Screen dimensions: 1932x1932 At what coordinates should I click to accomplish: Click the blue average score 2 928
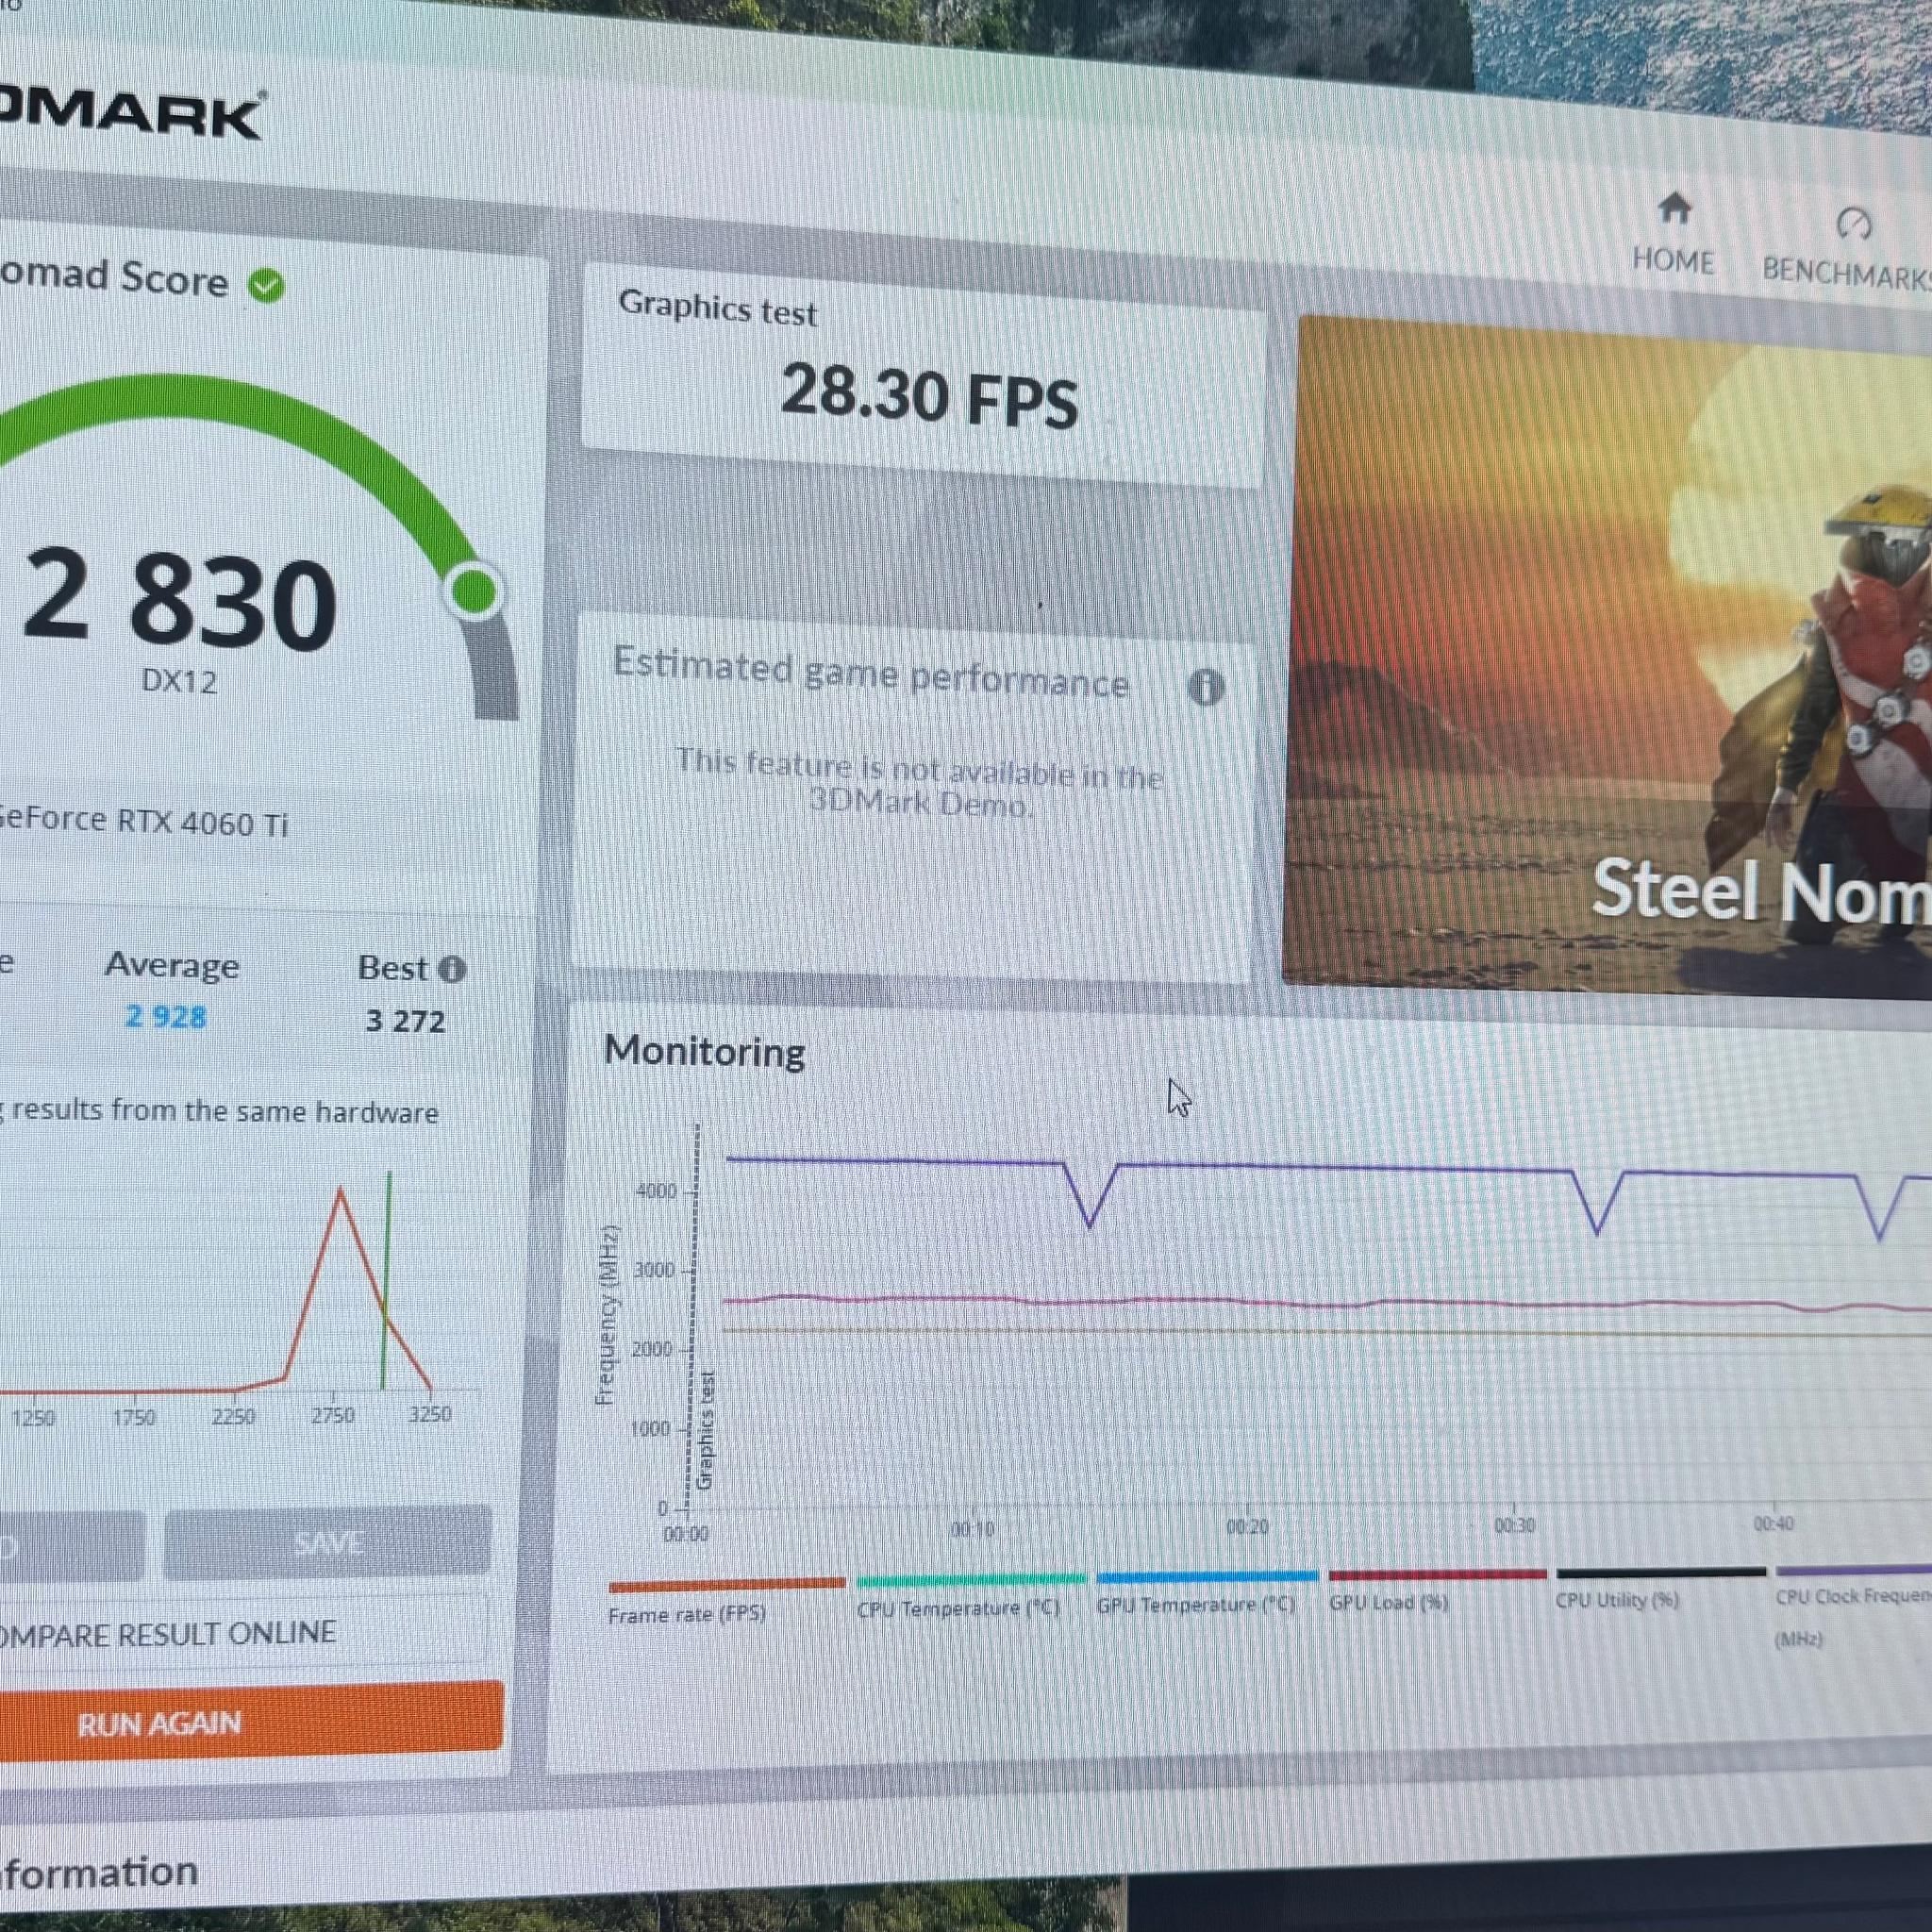pyautogui.click(x=166, y=1016)
